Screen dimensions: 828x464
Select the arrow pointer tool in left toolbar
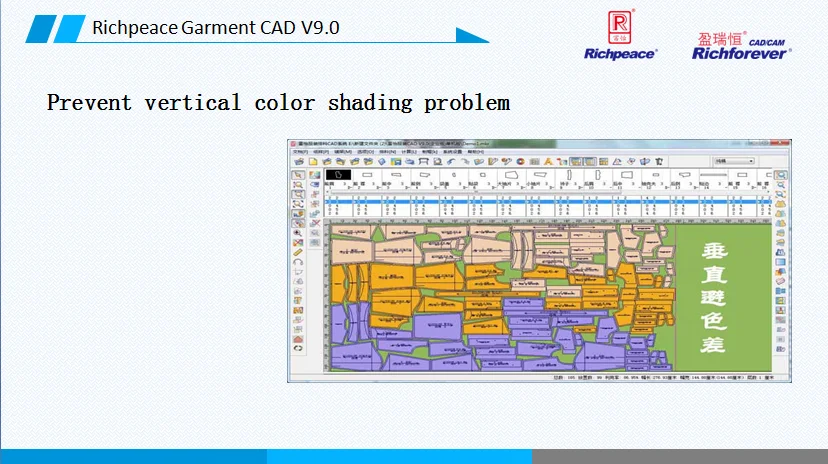pos(298,175)
